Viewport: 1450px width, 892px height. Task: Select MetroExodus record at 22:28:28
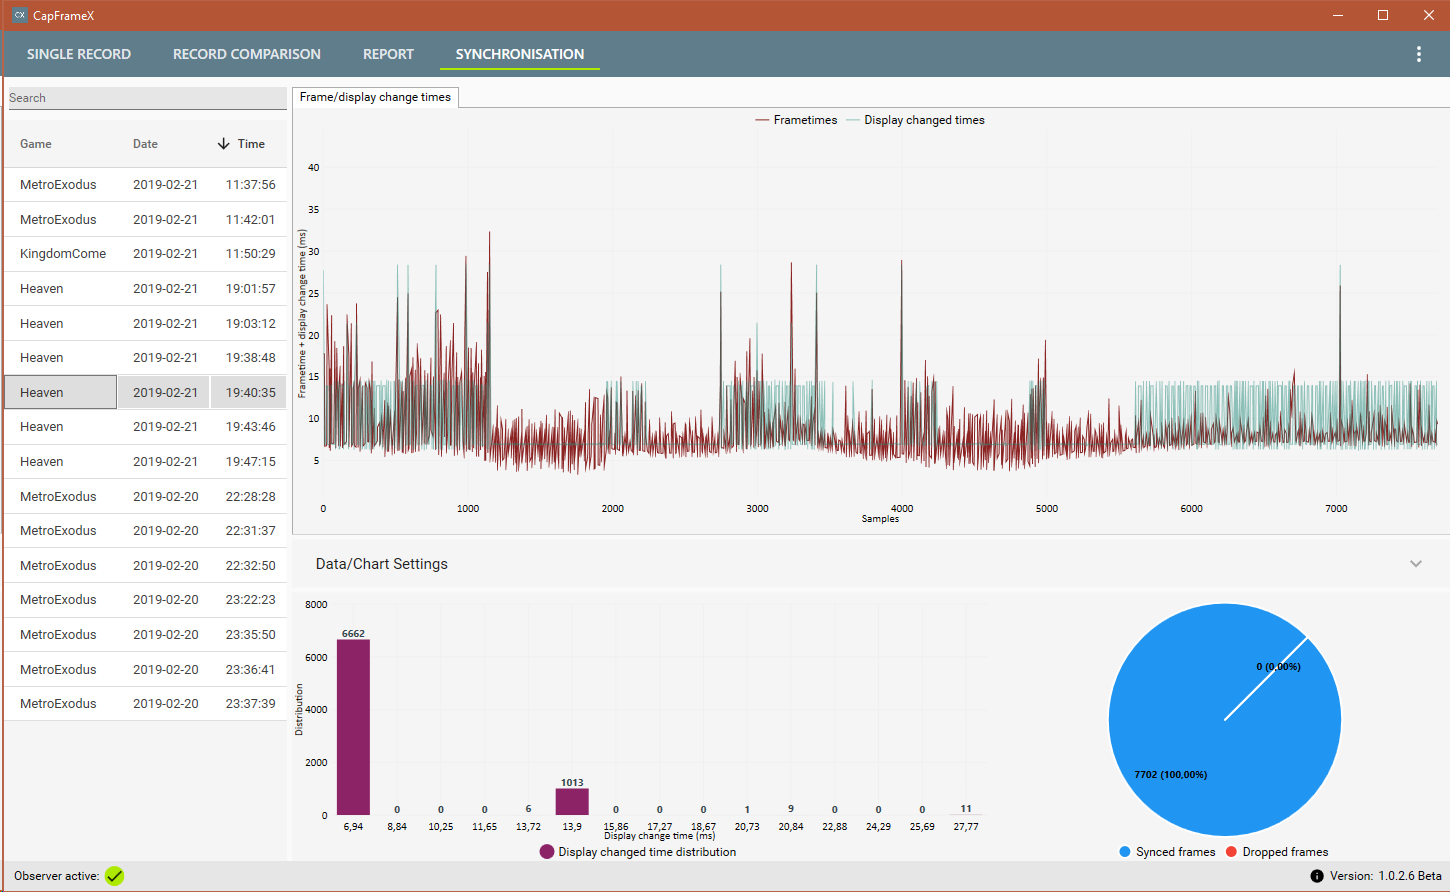(x=146, y=496)
